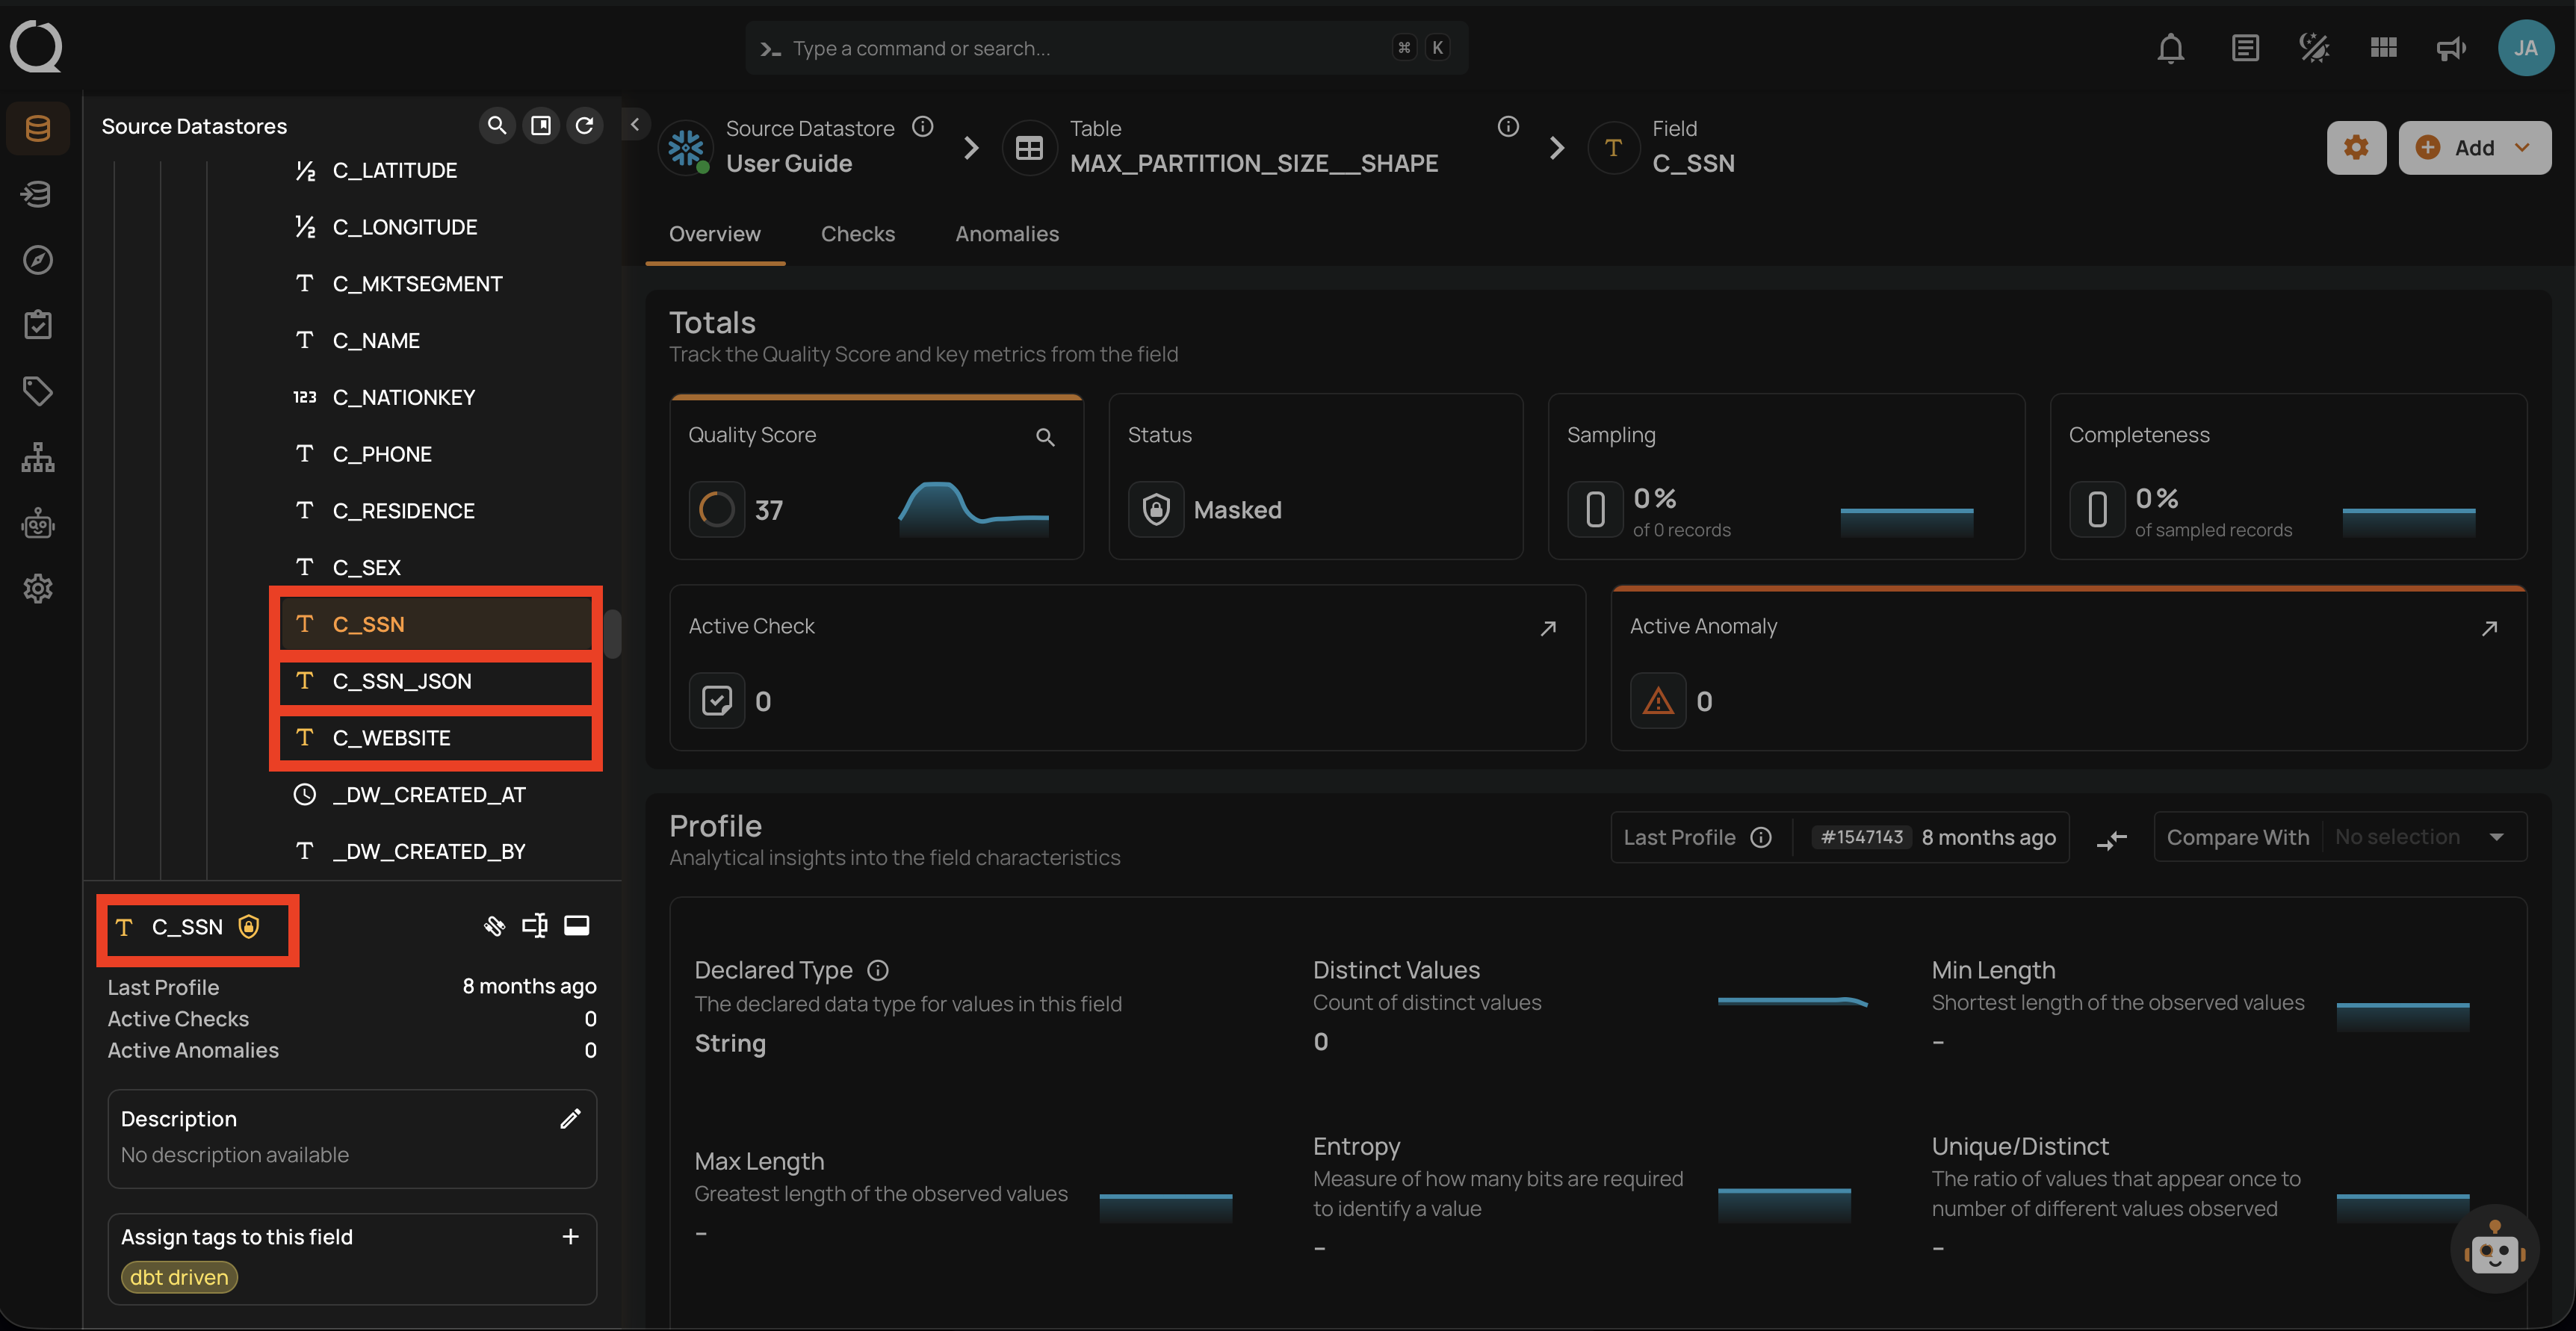
Task: Open the Add dropdown button
Action: pyautogui.click(x=2474, y=148)
